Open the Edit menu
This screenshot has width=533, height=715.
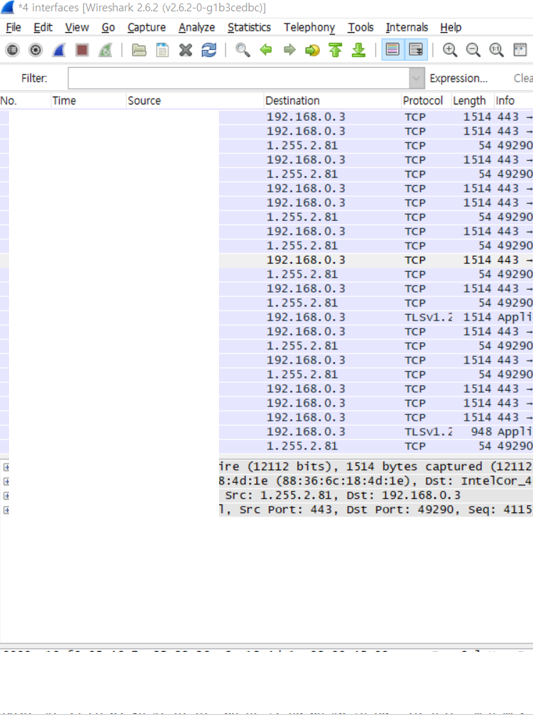43,27
